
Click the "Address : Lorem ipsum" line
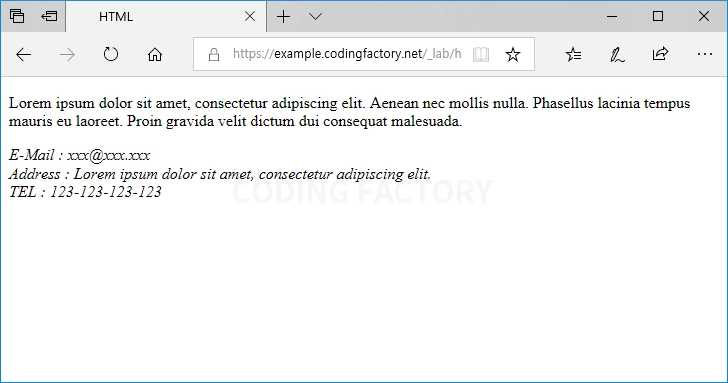pos(220,174)
